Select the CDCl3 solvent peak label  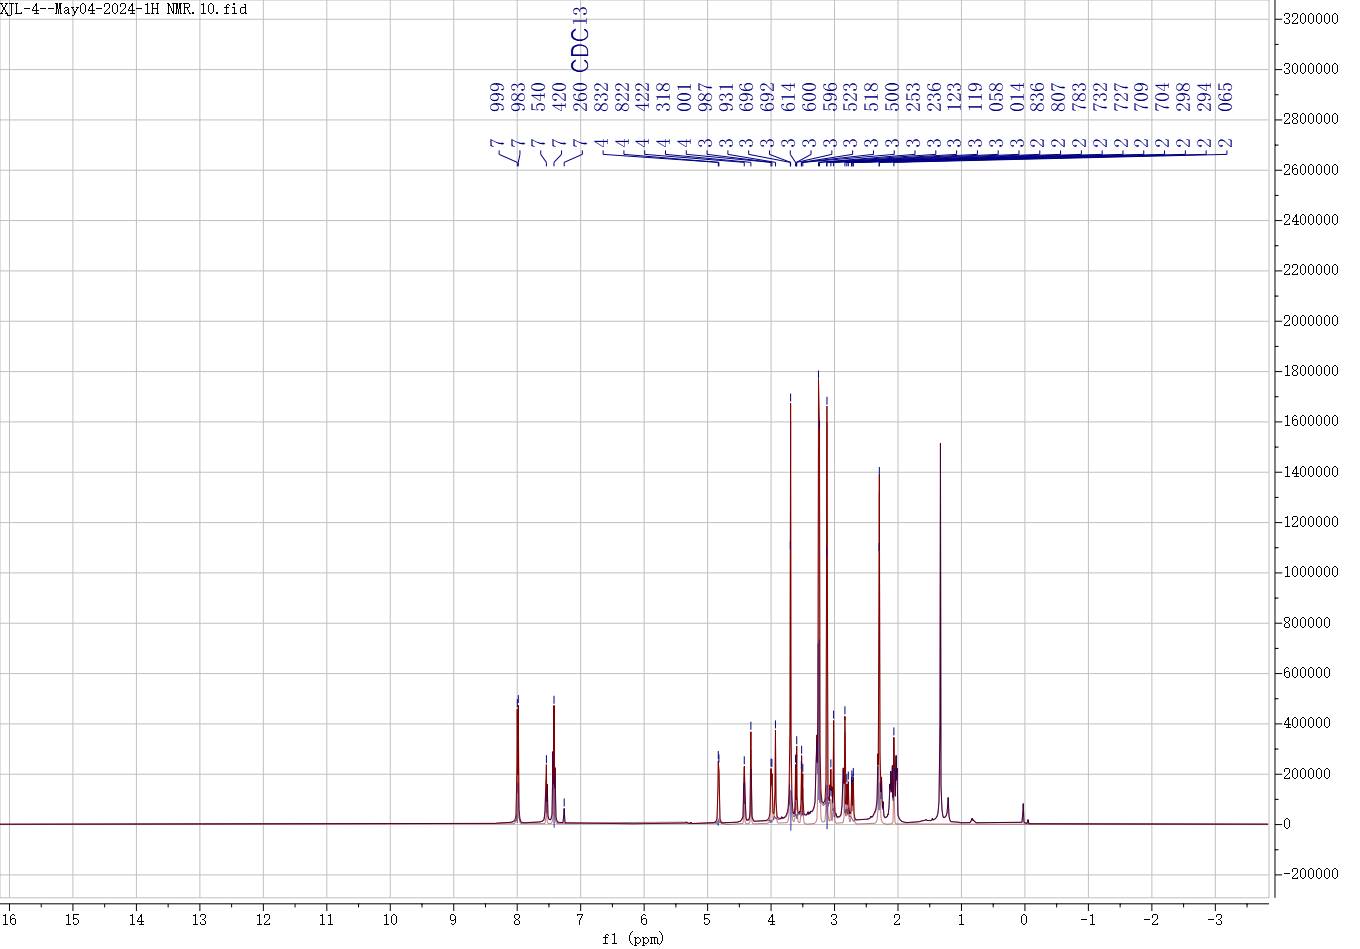(580, 38)
